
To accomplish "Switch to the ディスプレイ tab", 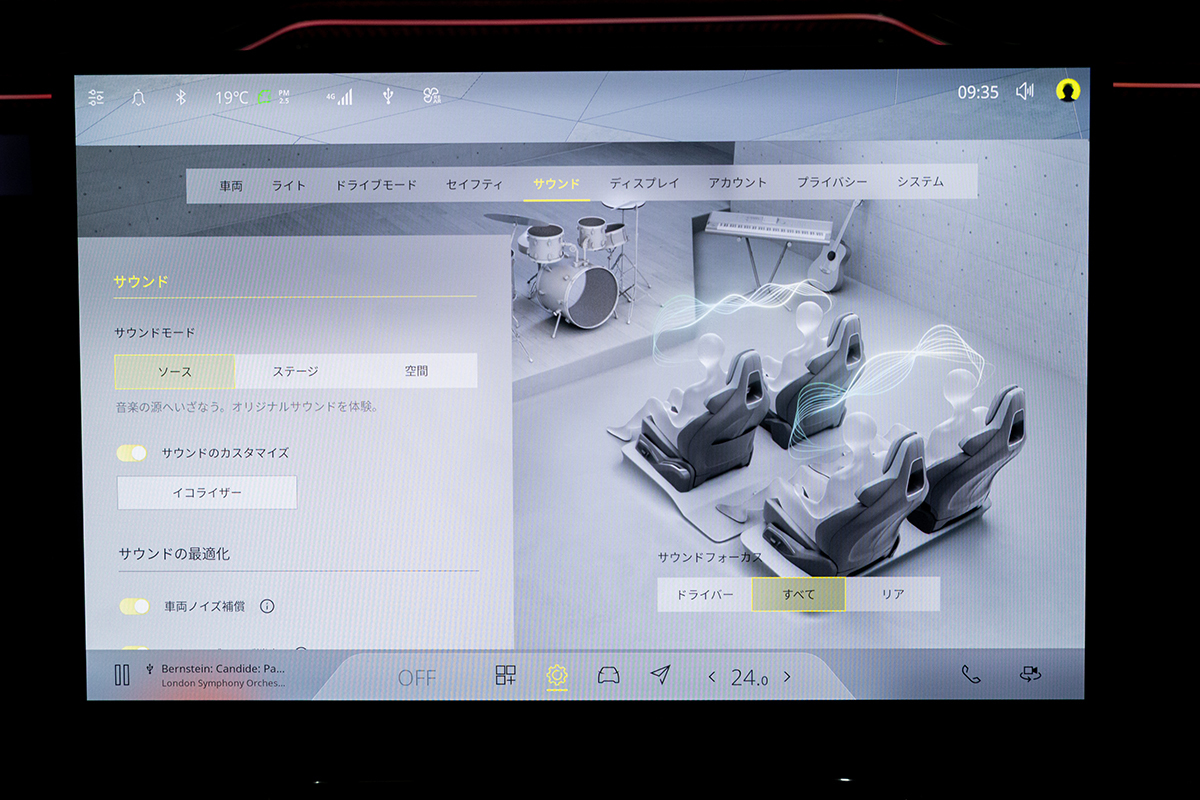I will (x=644, y=183).
